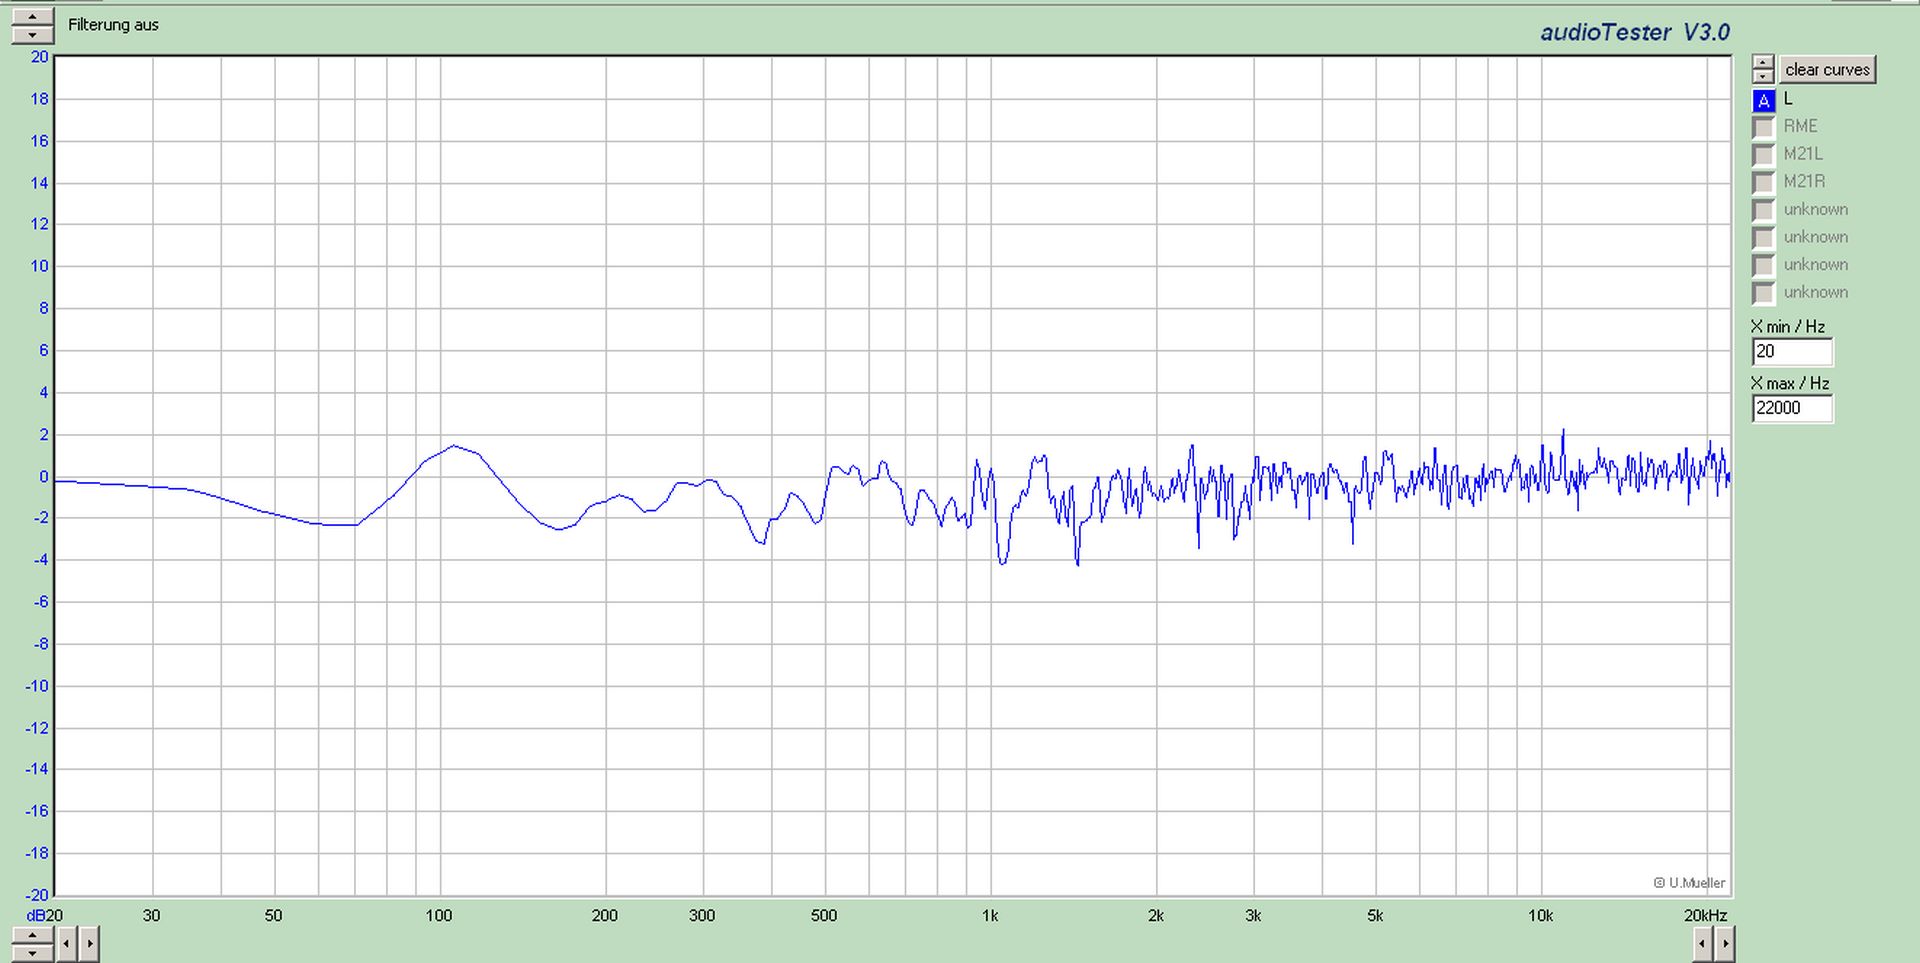Click the up arrow beside Filterung aus
The height and width of the screenshot is (963, 1920).
click(32, 17)
